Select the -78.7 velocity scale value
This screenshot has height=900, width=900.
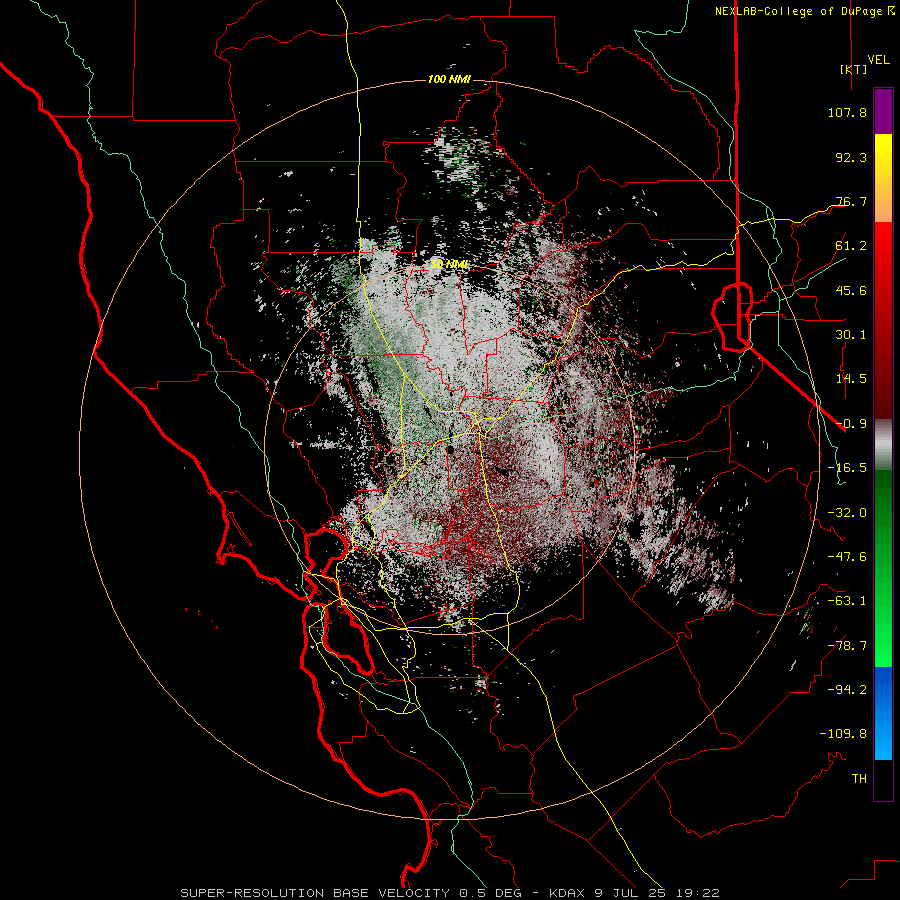coord(847,646)
